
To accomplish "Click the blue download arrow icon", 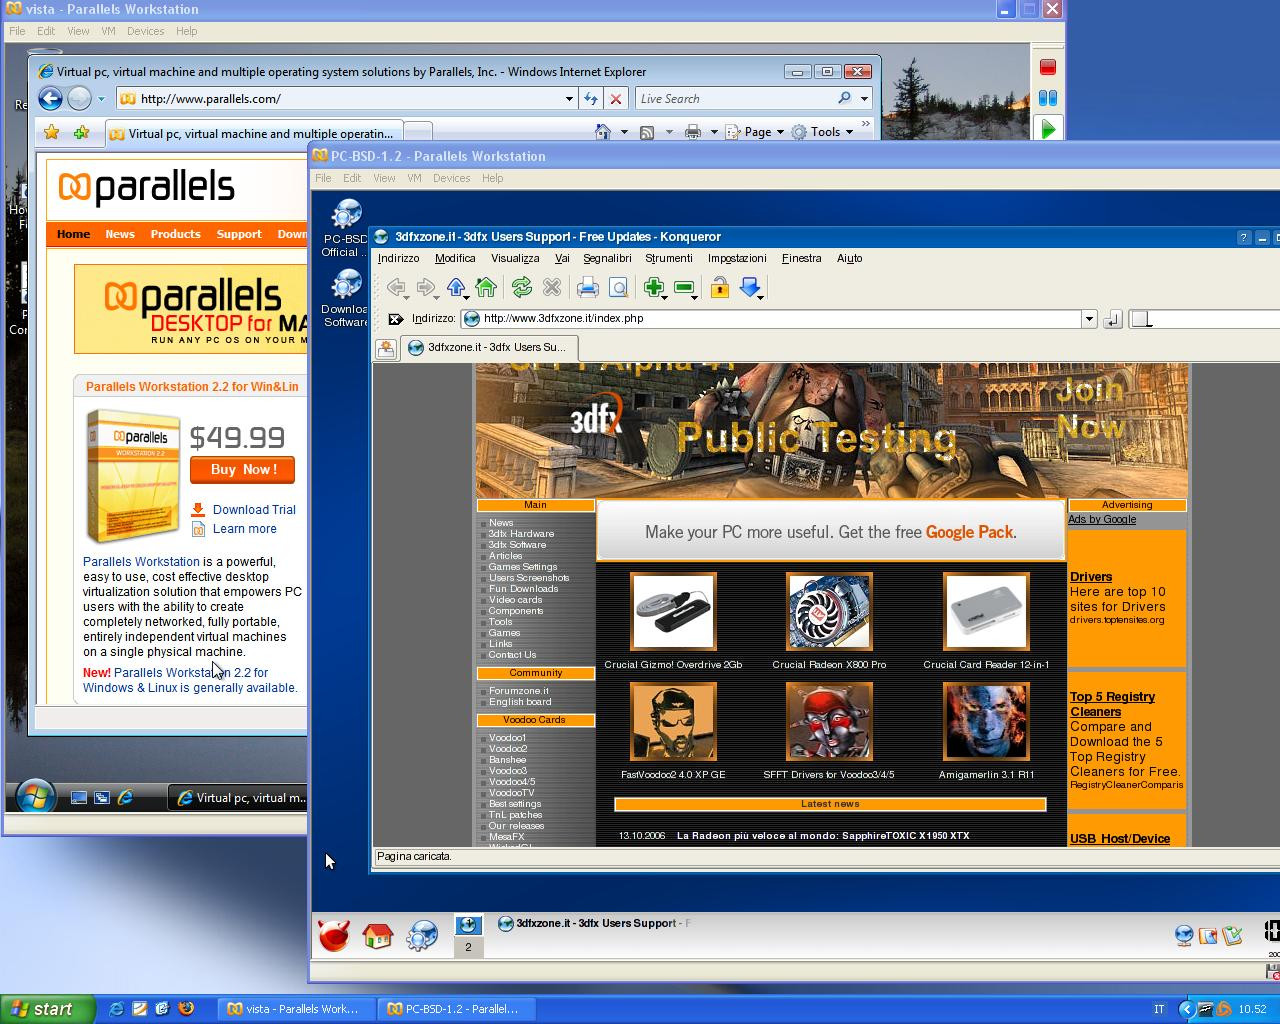I will (x=750, y=288).
